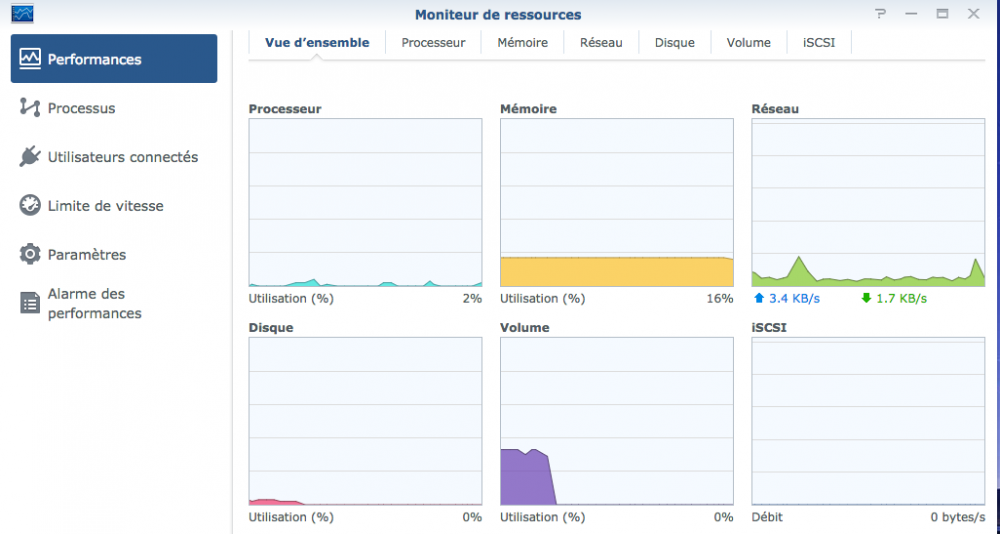This screenshot has width=1000, height=534.
Task: Open the iSCSI tab
Action: point(819,43)
